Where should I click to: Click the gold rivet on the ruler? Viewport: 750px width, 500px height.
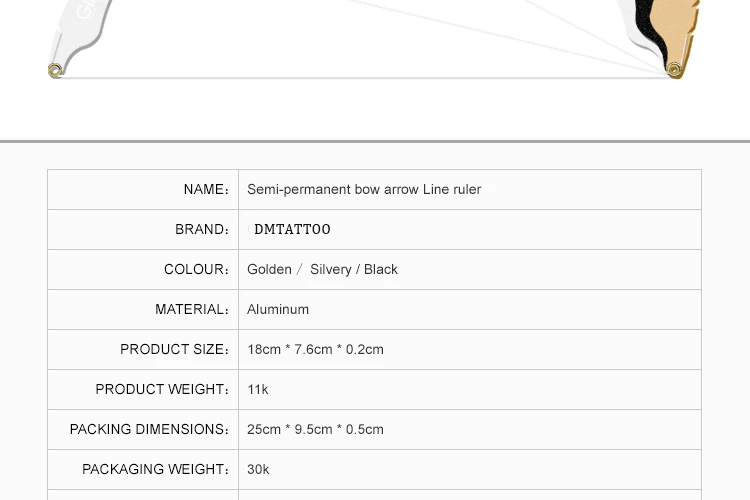pos(675,70)
